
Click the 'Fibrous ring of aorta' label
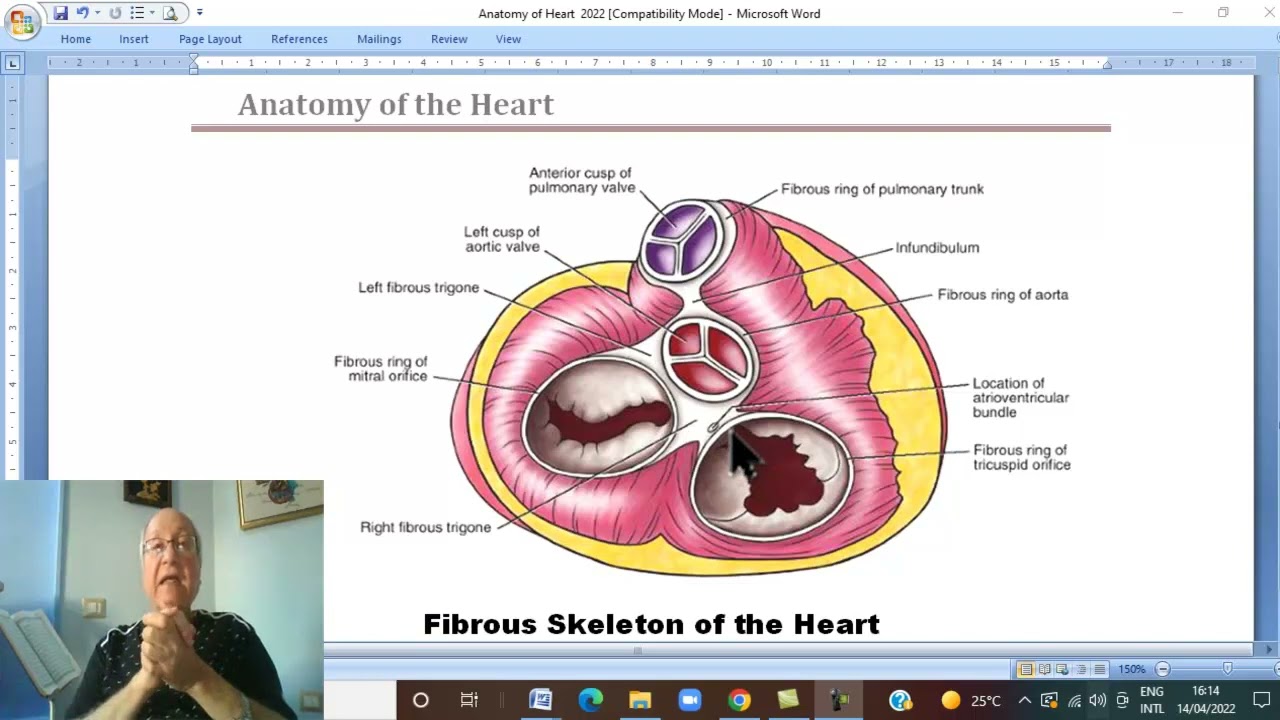tap(1003, 295)
